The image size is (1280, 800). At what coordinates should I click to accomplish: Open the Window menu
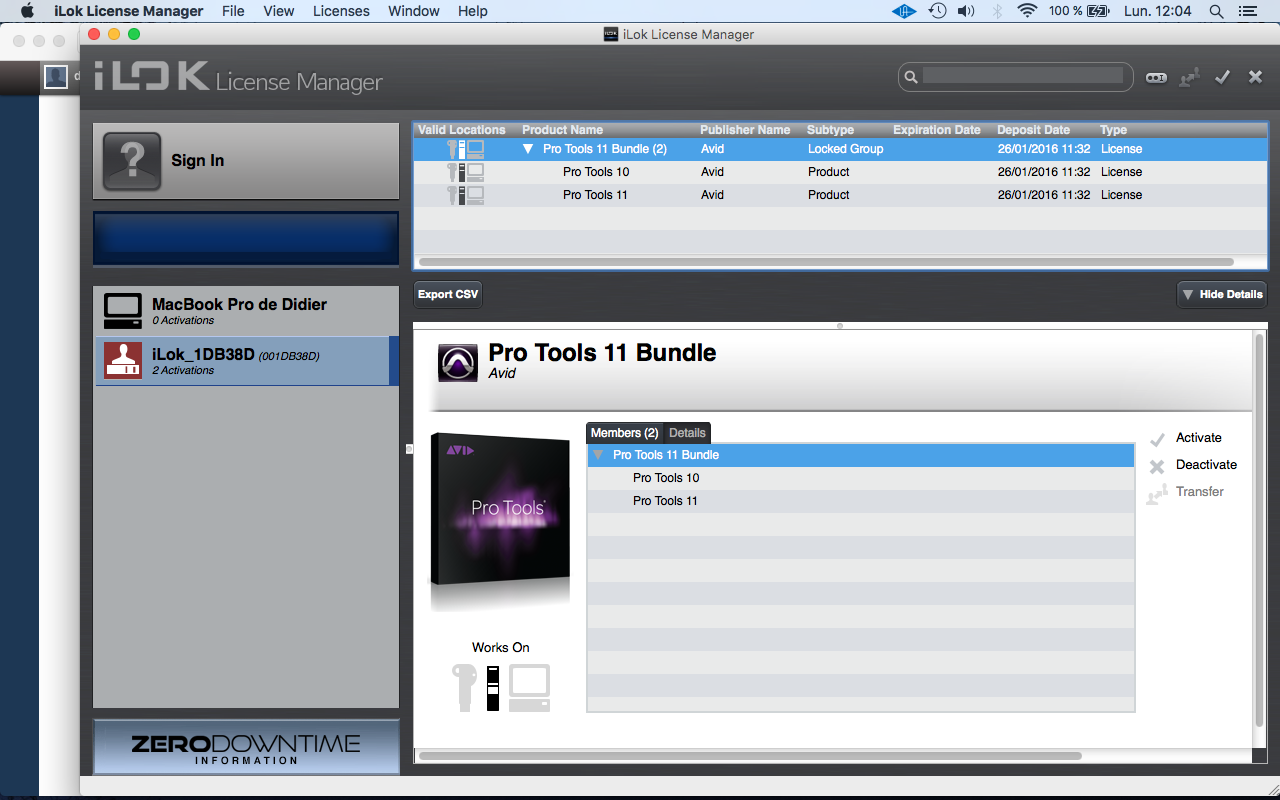tap(414, 11)
